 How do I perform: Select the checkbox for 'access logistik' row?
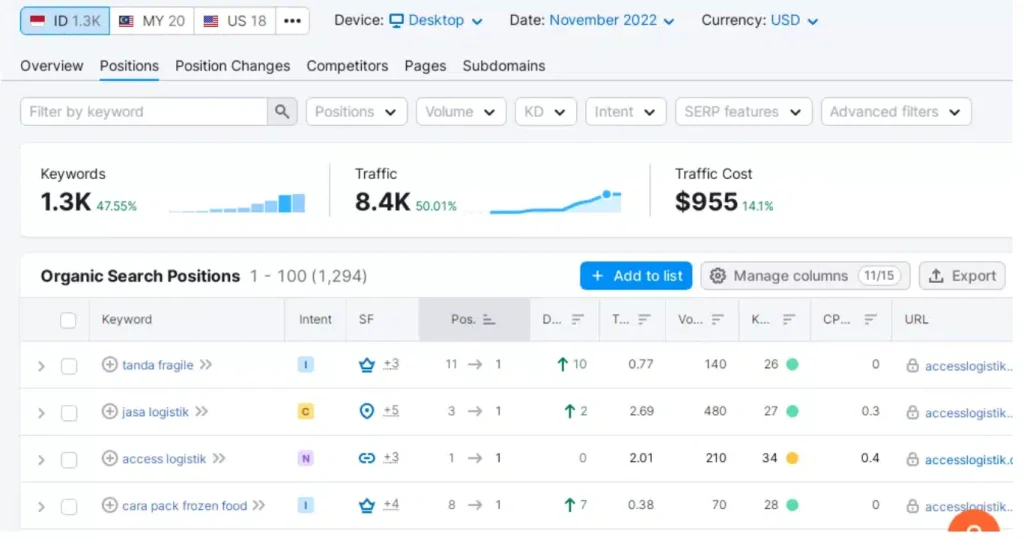(69, 459)
